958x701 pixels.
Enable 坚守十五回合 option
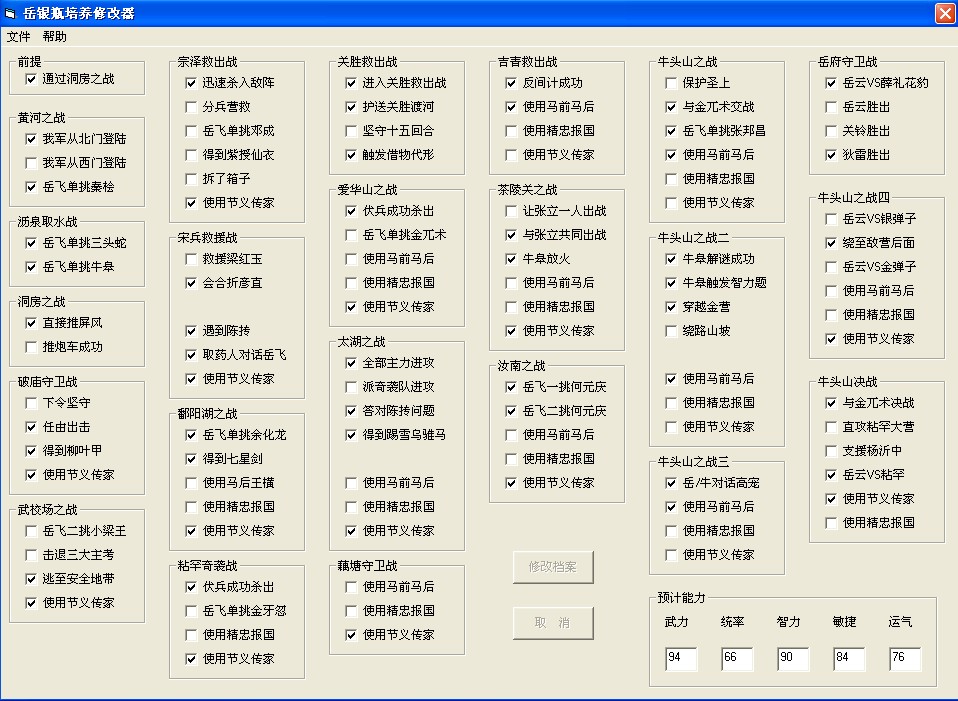click(x=351, y=131)
